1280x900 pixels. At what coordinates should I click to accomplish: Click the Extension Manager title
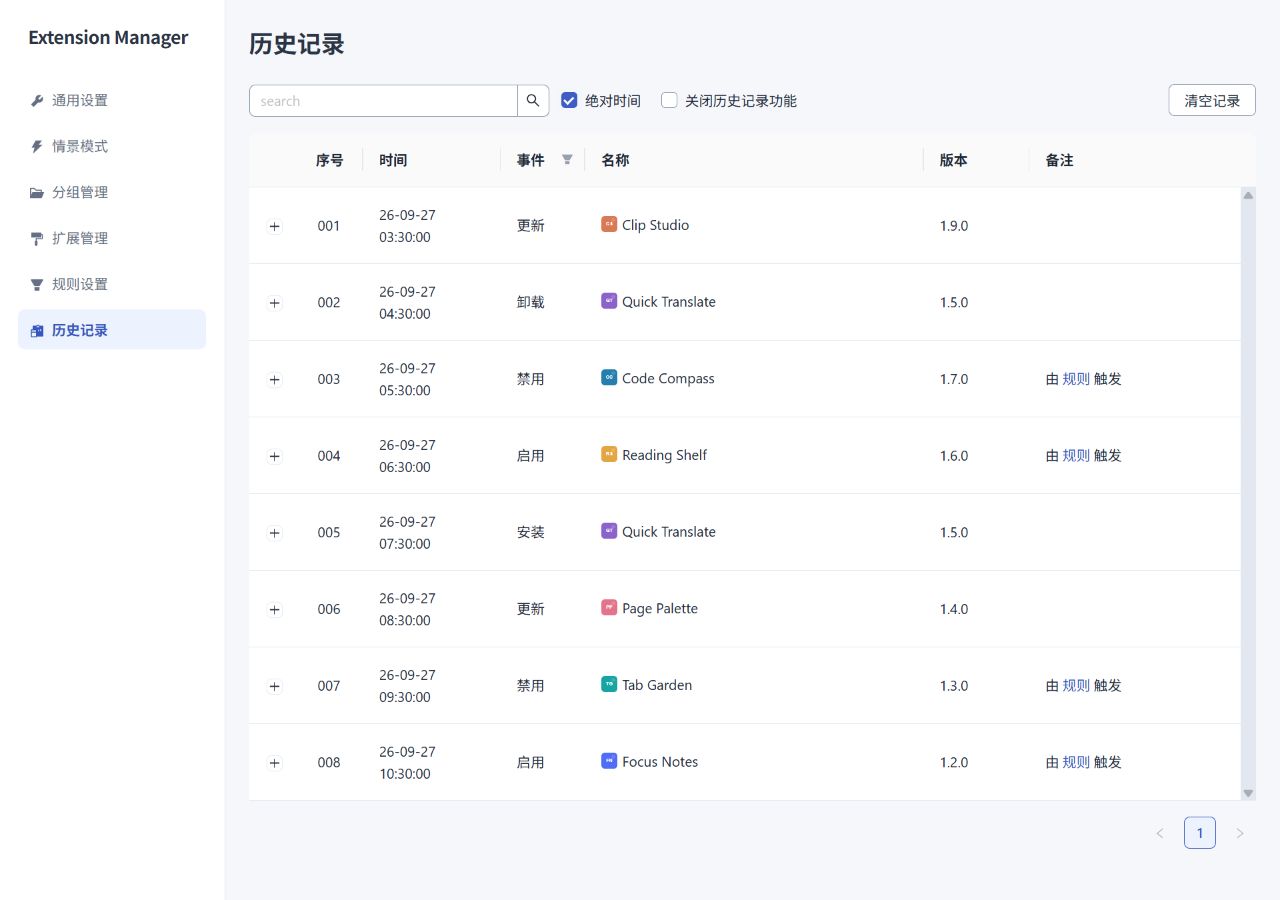click(108, 37)
